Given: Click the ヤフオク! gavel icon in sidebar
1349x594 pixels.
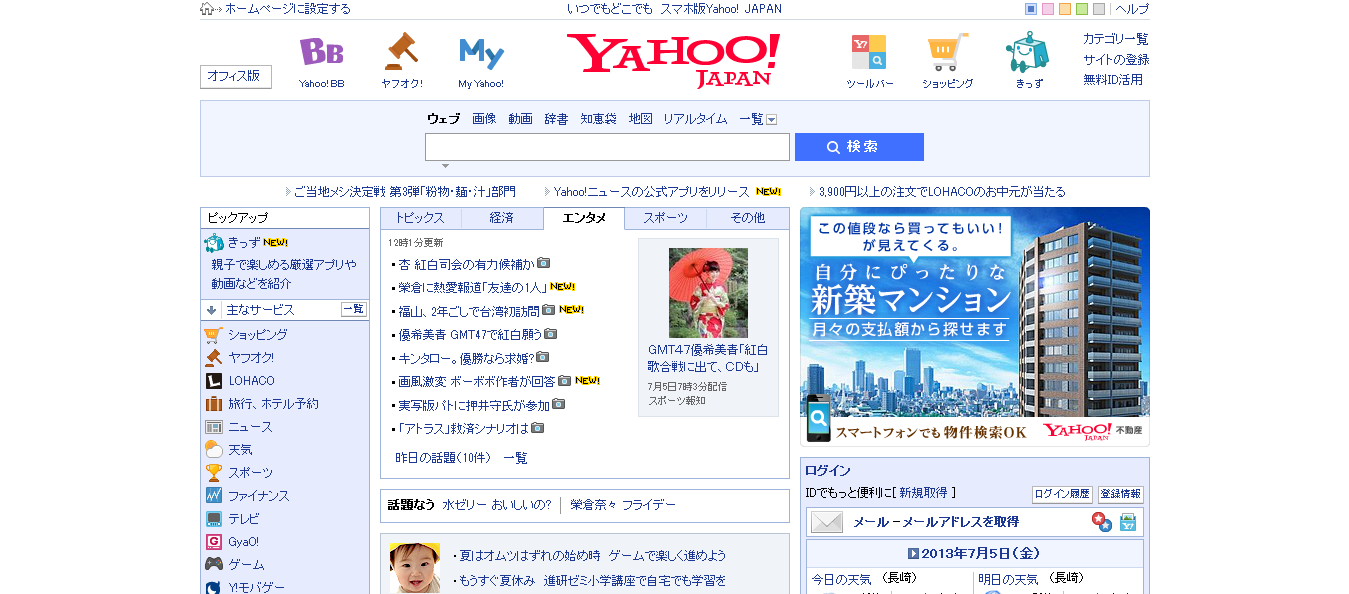Looking at the screenshot, I should coord(213,358).
